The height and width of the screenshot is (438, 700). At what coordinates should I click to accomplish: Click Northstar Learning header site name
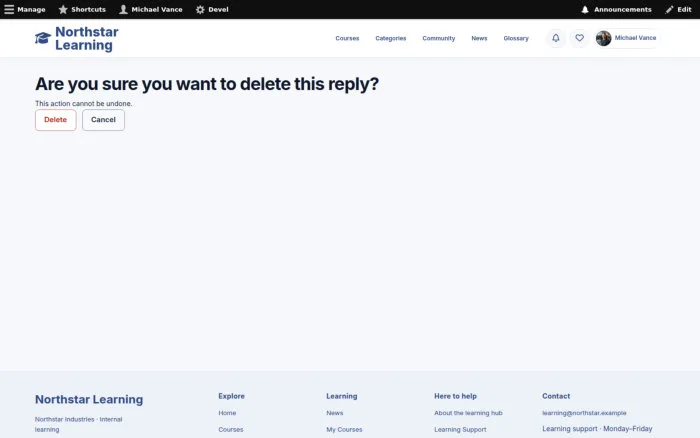87,38
